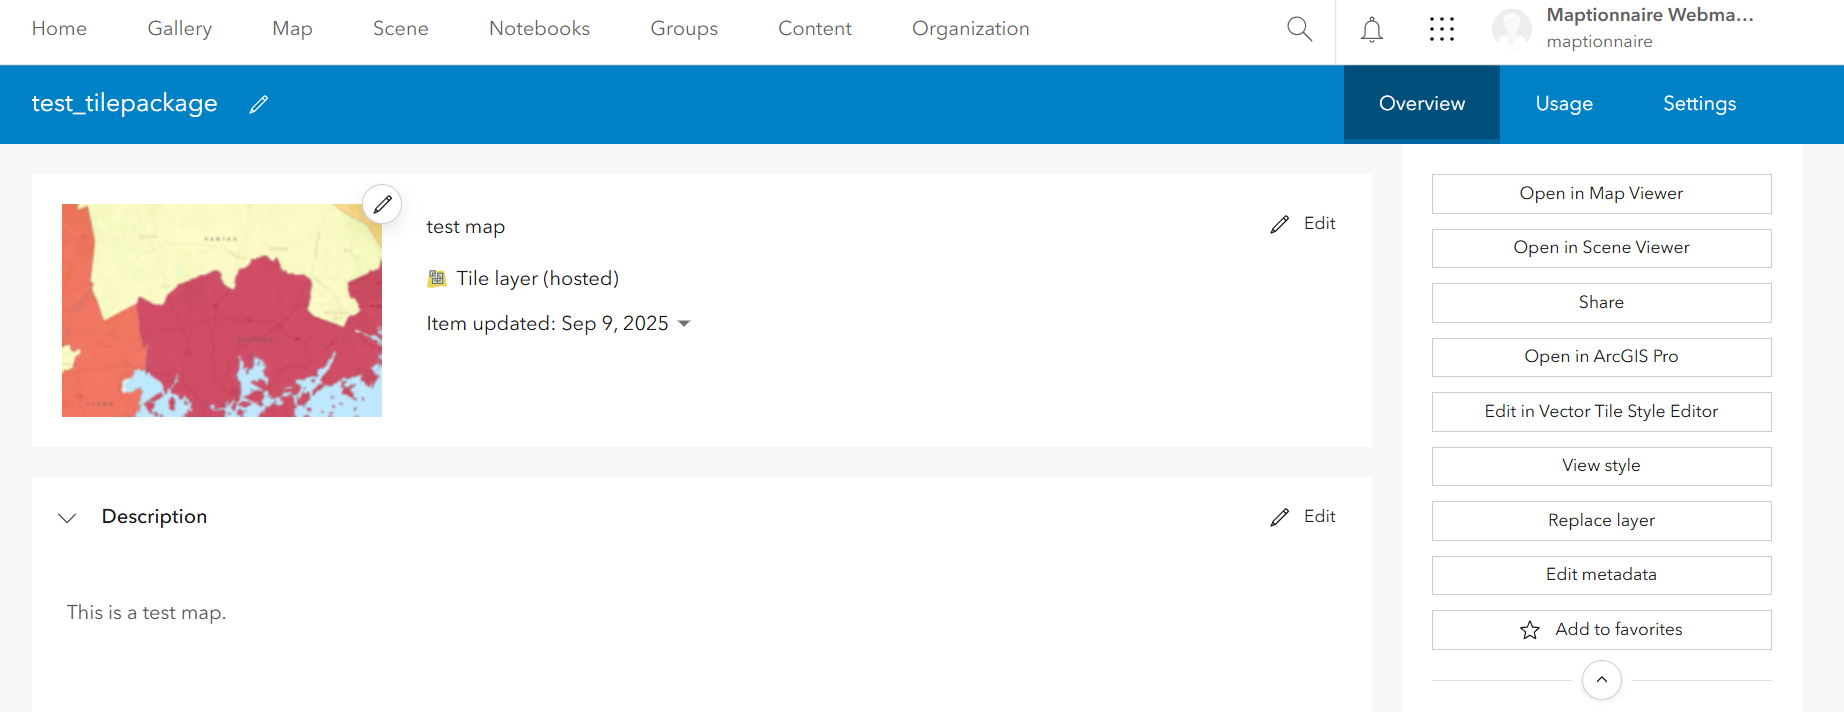Click 'This is a test map.' text

pos(147,613)
